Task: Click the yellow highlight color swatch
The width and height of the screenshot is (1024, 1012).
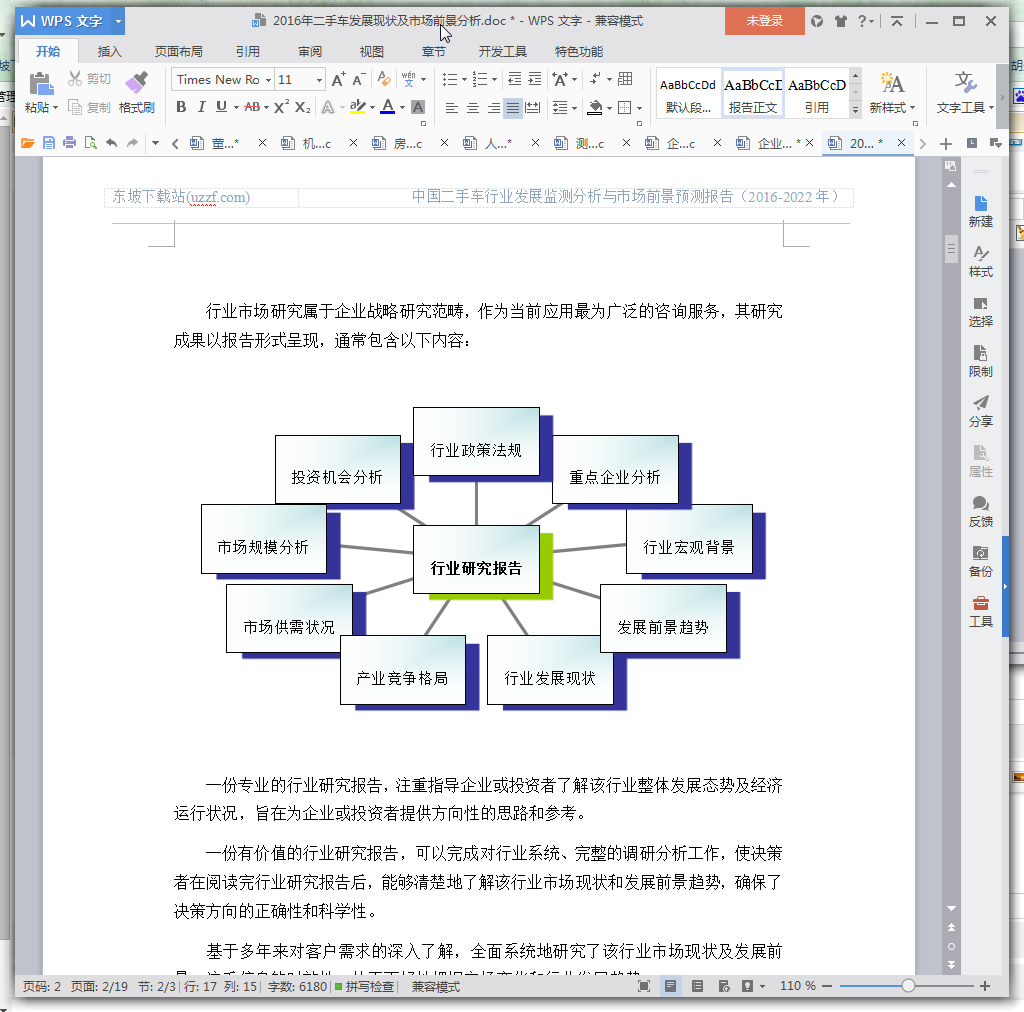Action: [x=357, y=107]
